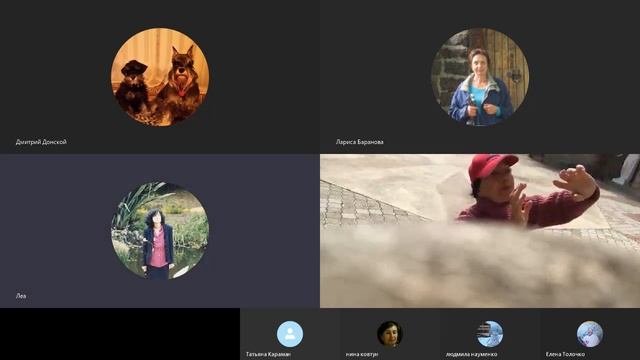Click Лариса Баранова's round profile photo

pyautogui.click(x=480, y=77)
